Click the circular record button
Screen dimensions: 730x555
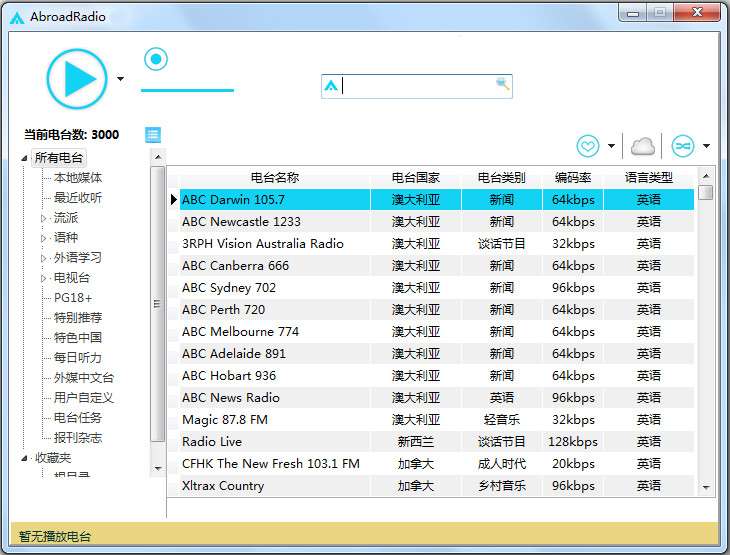155,59
